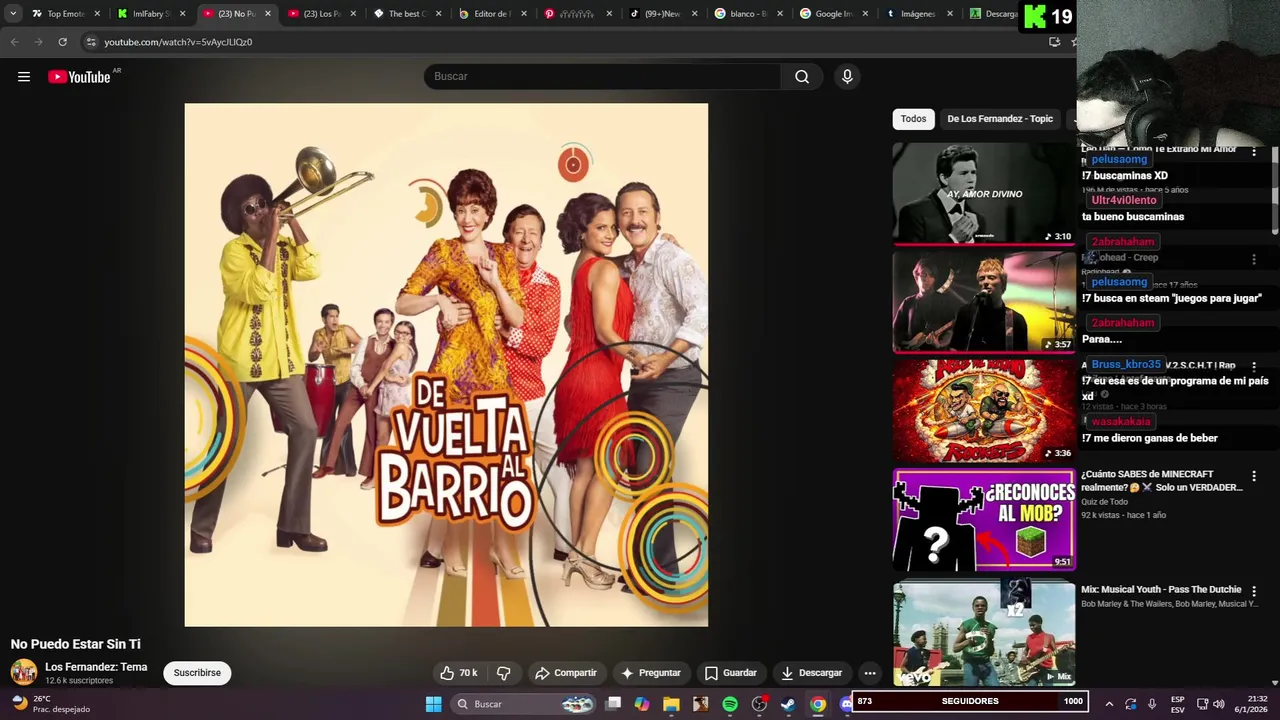Go back with browser back arrow
The height and width of the screenshot is (720, 1280).
coord(14,42)
